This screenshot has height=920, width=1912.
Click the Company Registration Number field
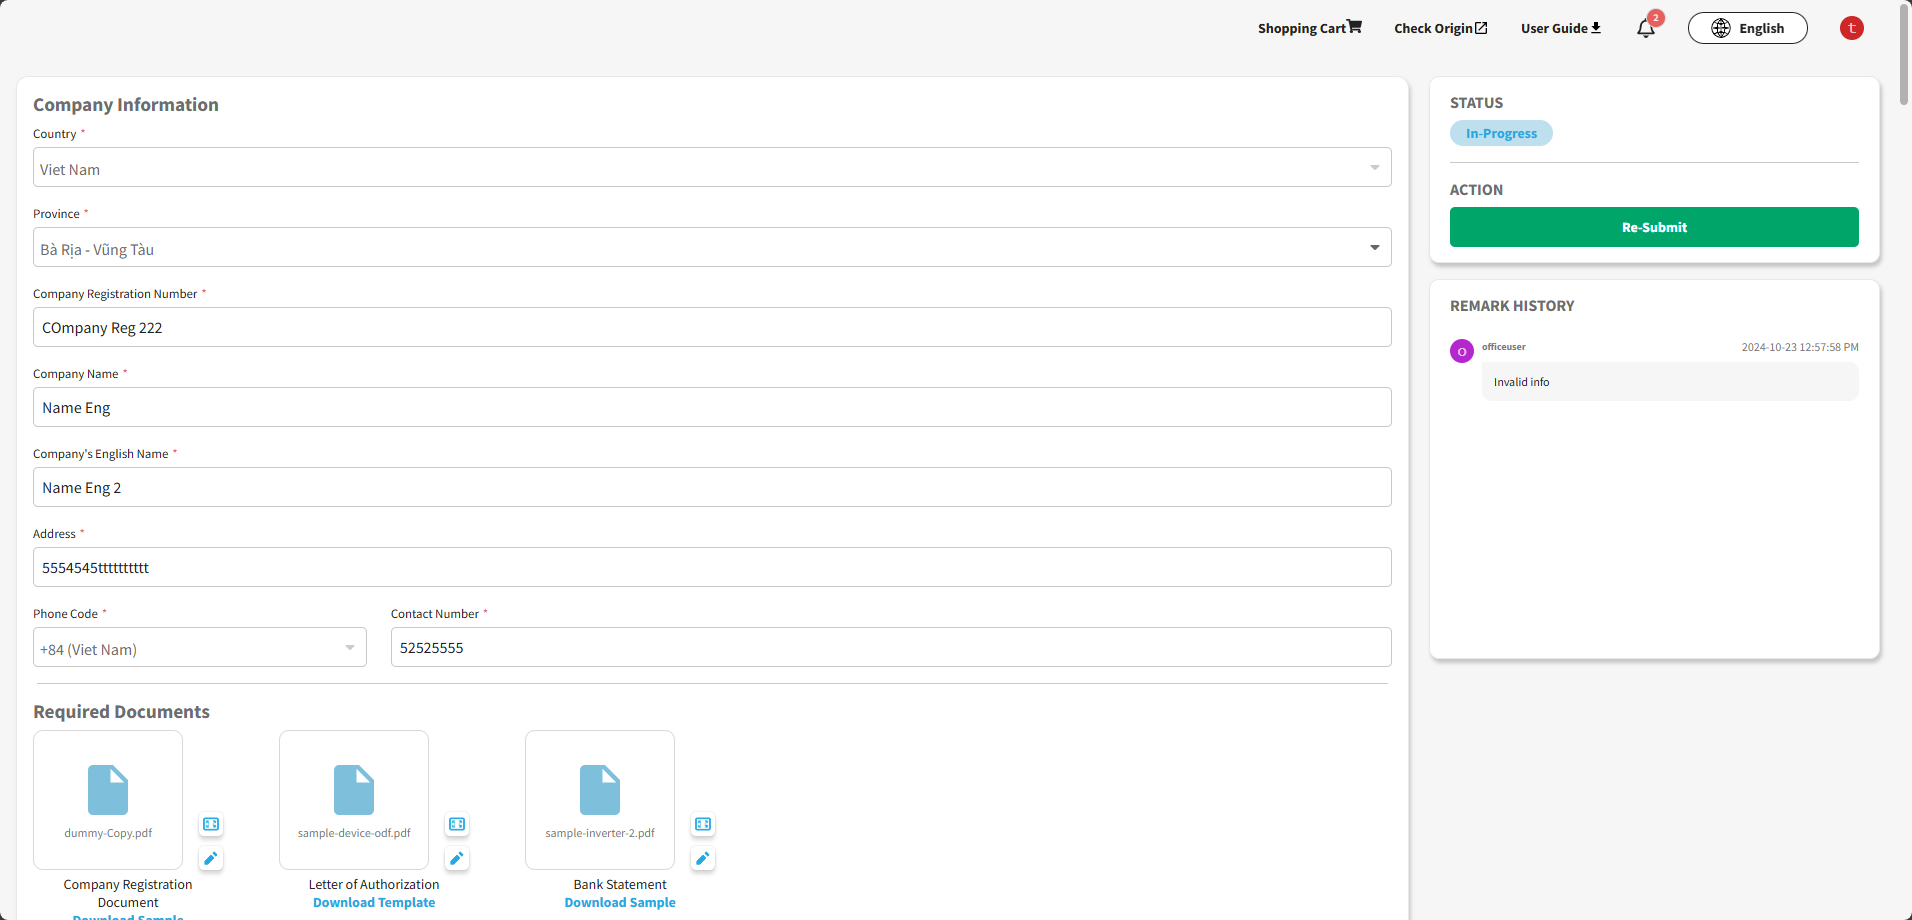[711, 328]
